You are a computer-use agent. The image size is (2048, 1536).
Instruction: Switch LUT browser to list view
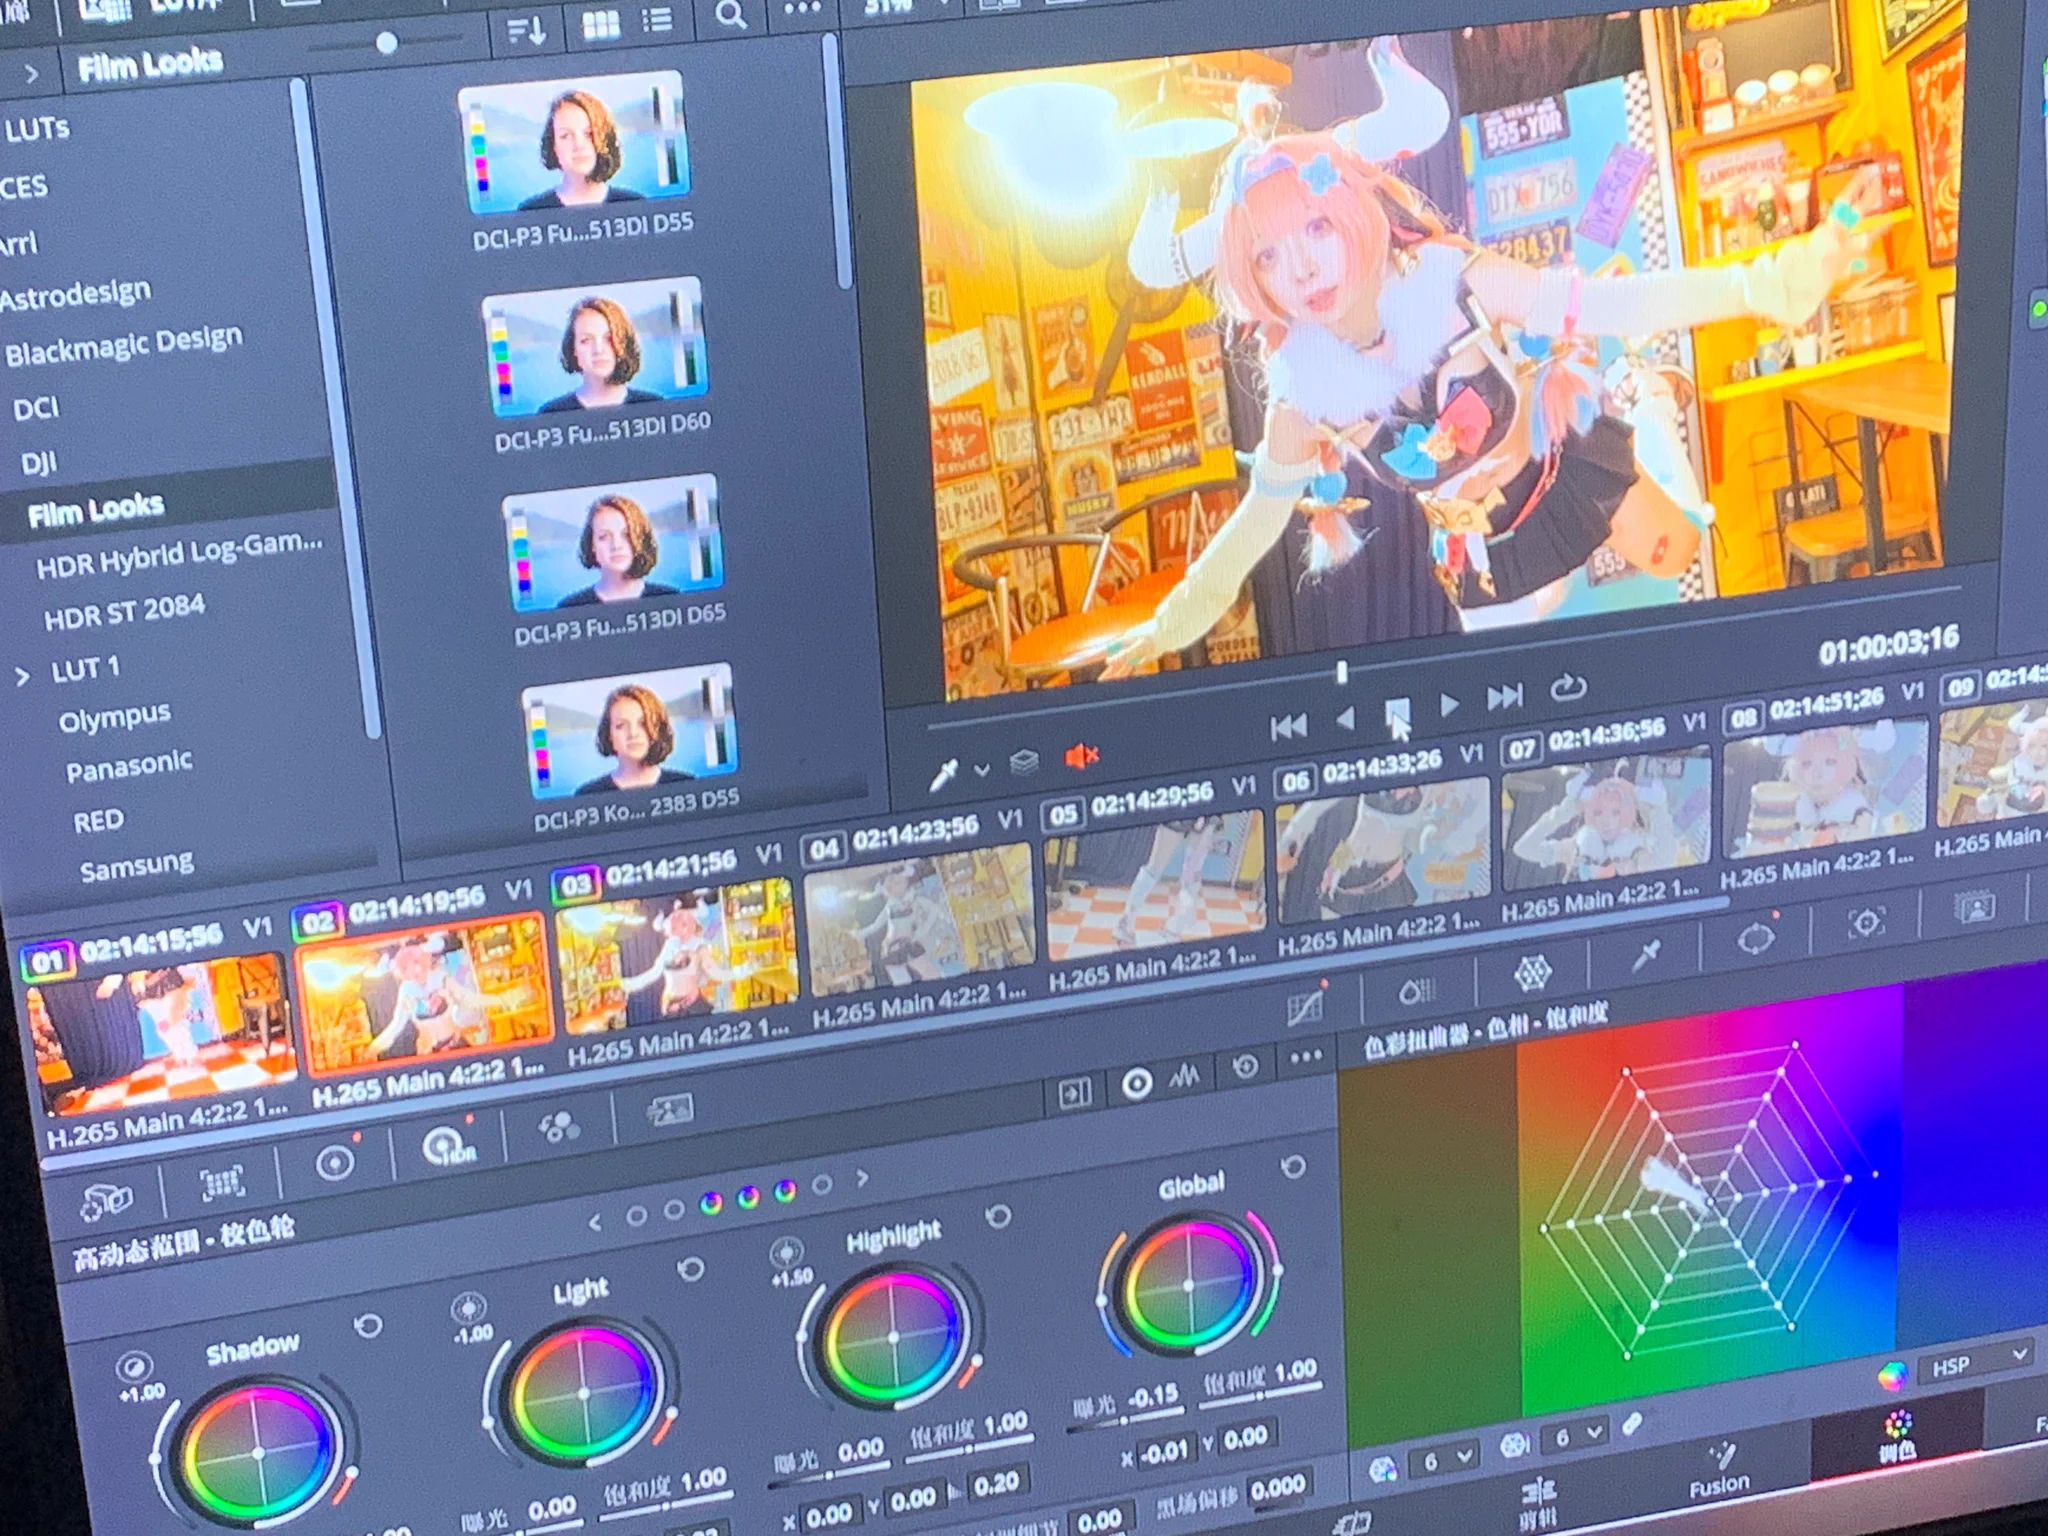pyautogui.click(x=657, y=20)
